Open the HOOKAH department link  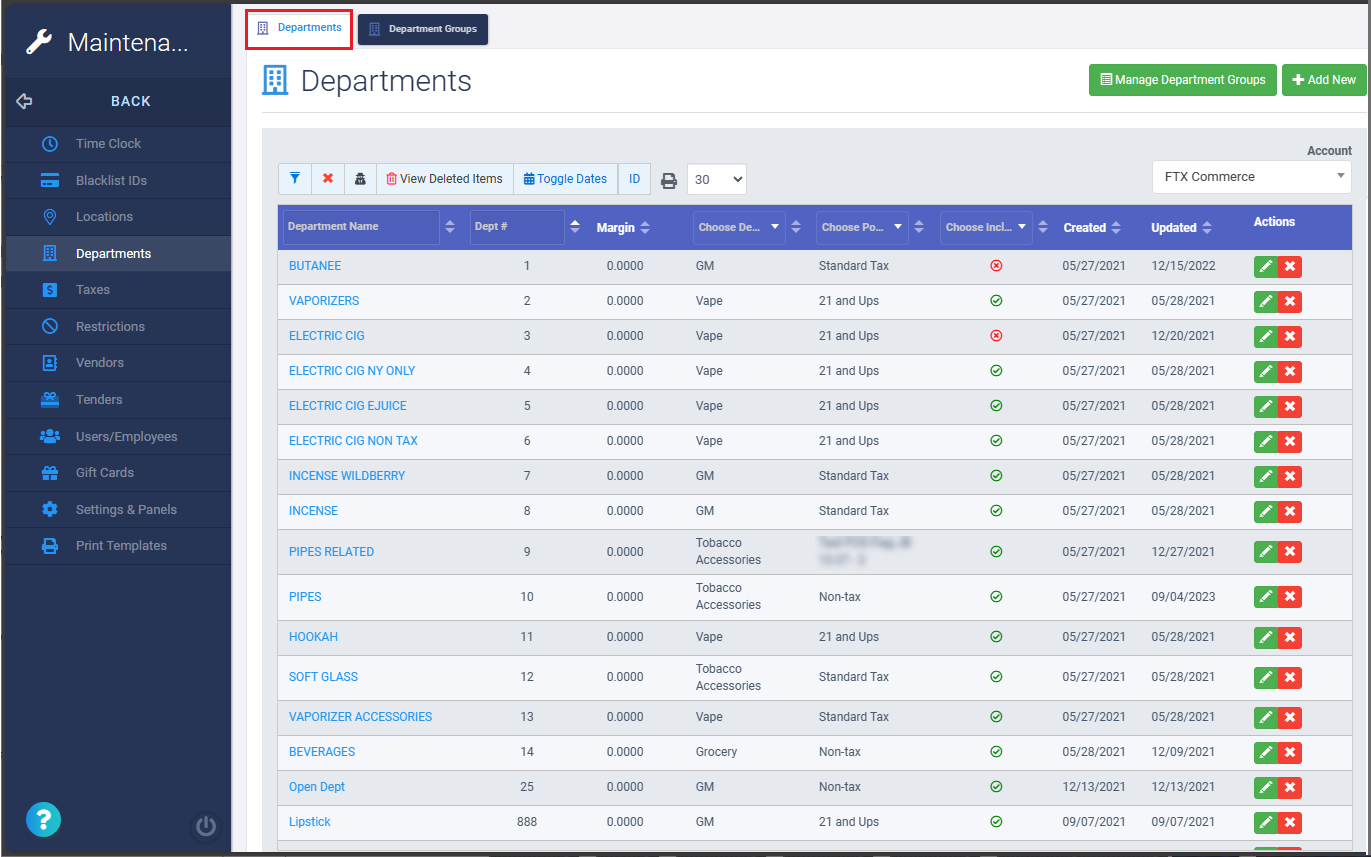(313, 637)
